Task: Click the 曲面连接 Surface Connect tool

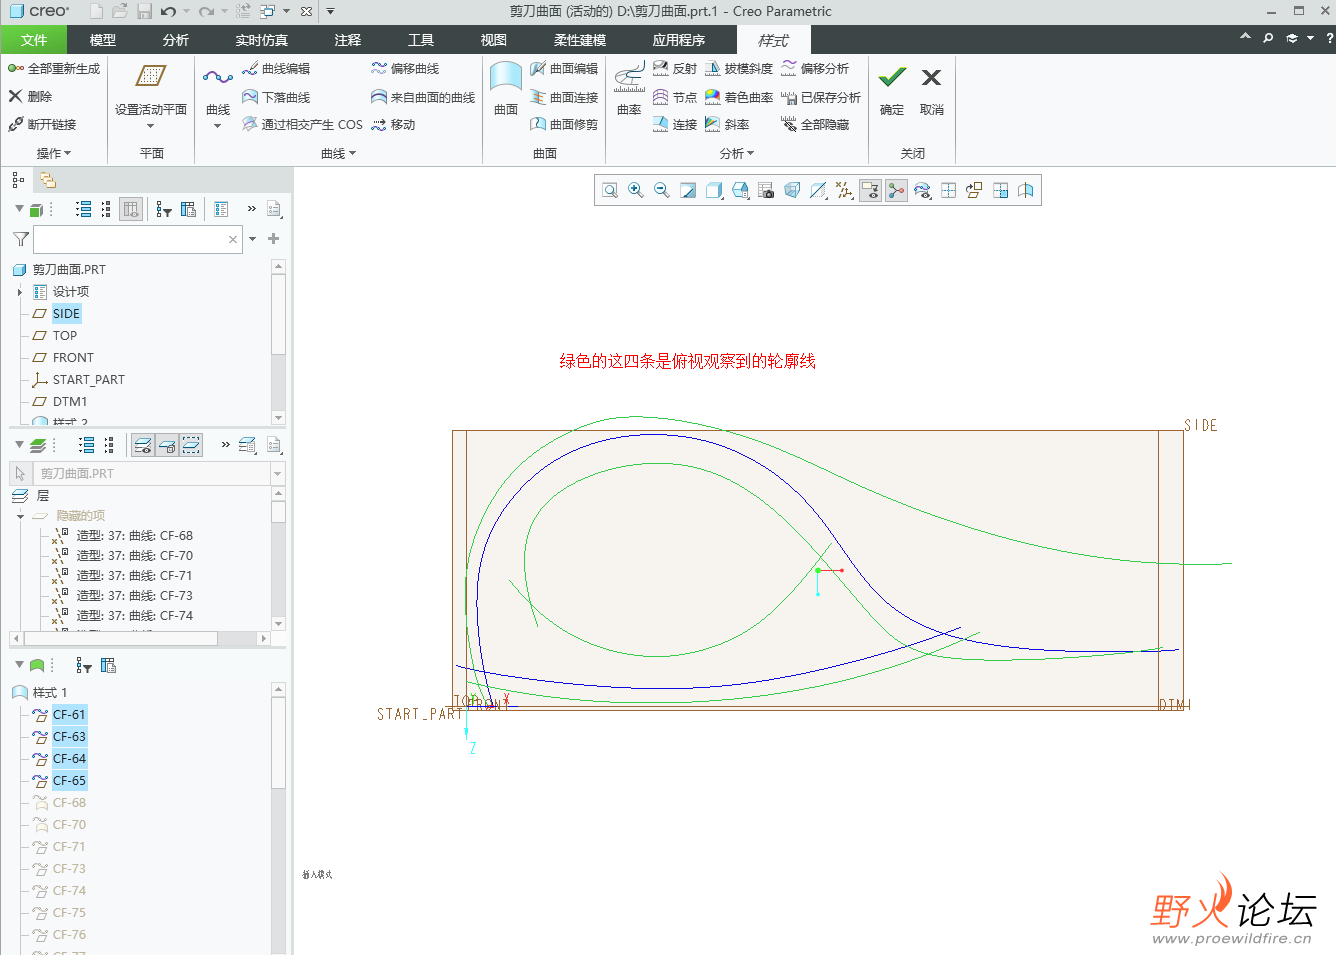Action: coord(564,97)
